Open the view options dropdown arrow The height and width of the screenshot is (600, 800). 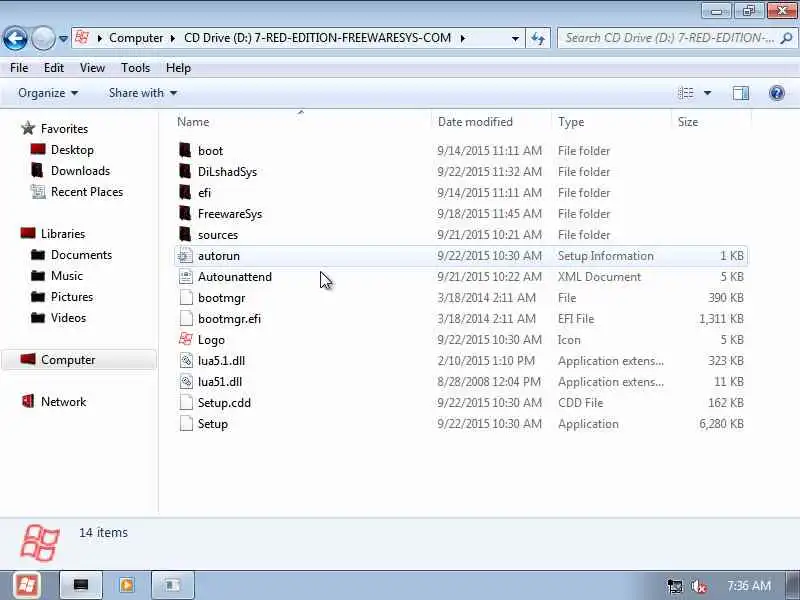point(707,93)
